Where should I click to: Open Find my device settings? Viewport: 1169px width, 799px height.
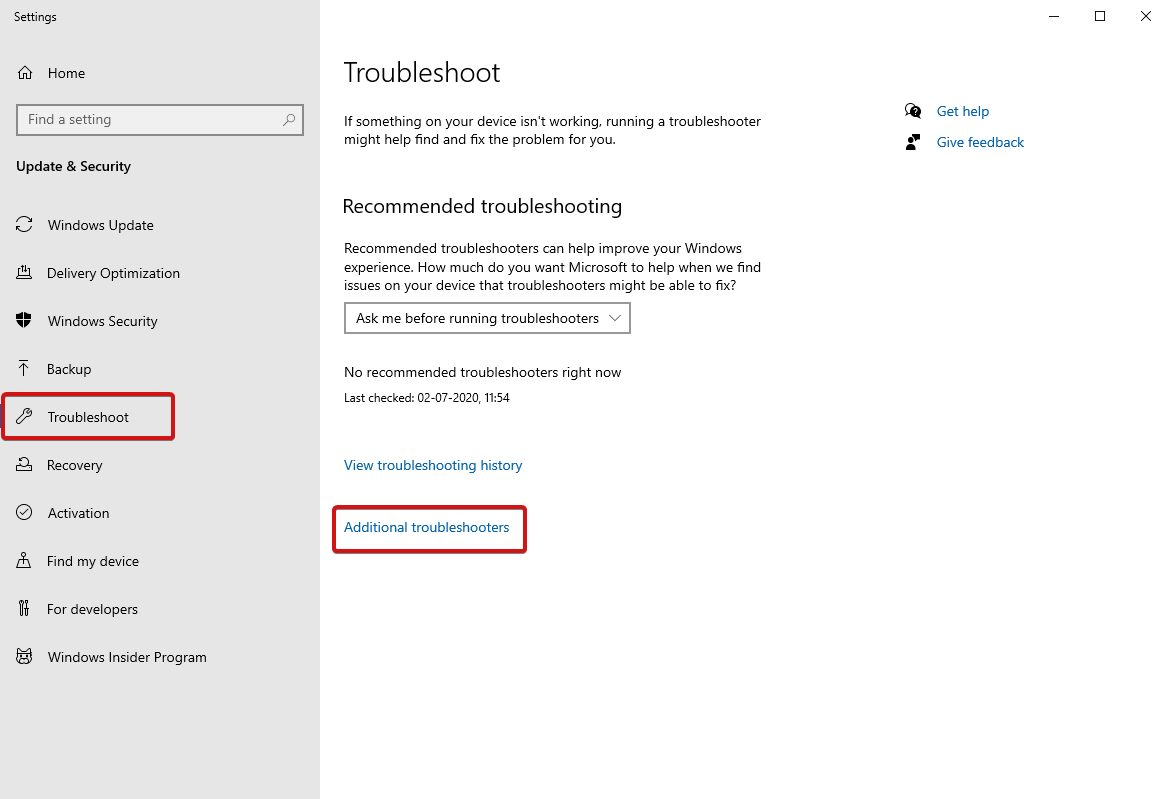92,561
